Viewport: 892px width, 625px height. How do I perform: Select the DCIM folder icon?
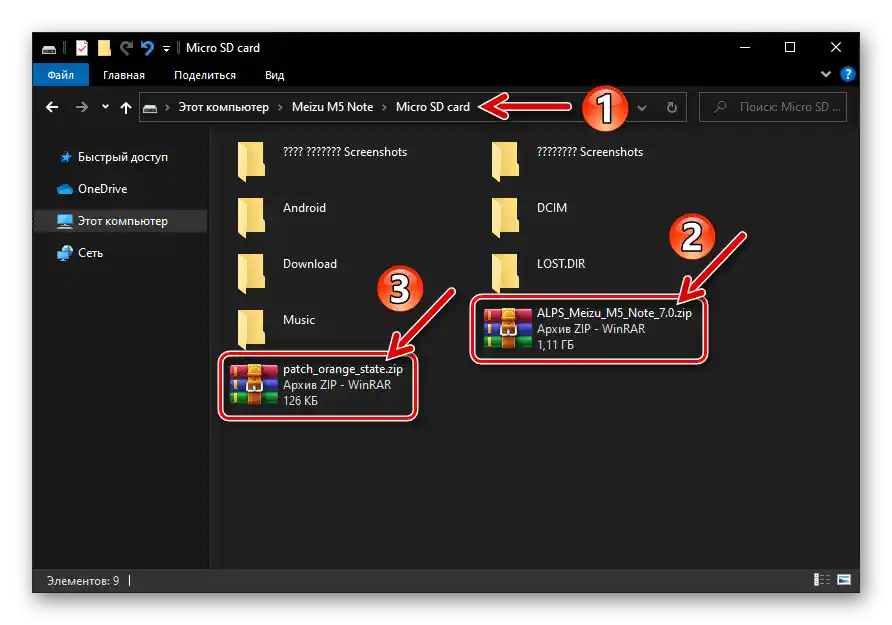click(x=505, y=218)
